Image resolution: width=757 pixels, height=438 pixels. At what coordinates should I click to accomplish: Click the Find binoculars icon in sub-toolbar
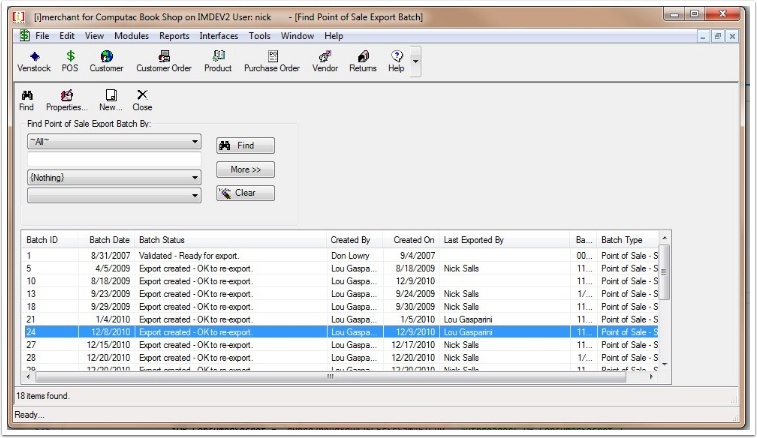pos(27,100)
